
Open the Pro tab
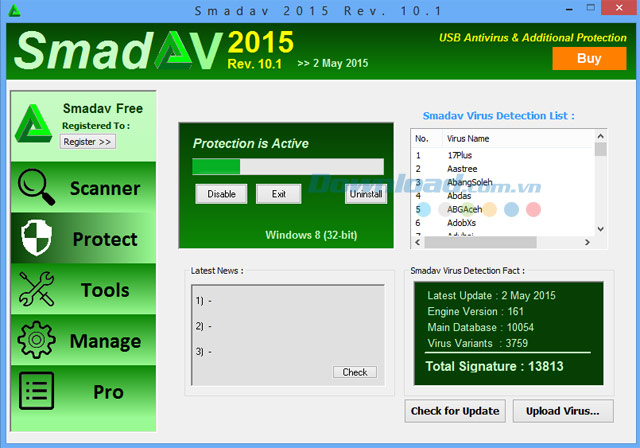83,391
